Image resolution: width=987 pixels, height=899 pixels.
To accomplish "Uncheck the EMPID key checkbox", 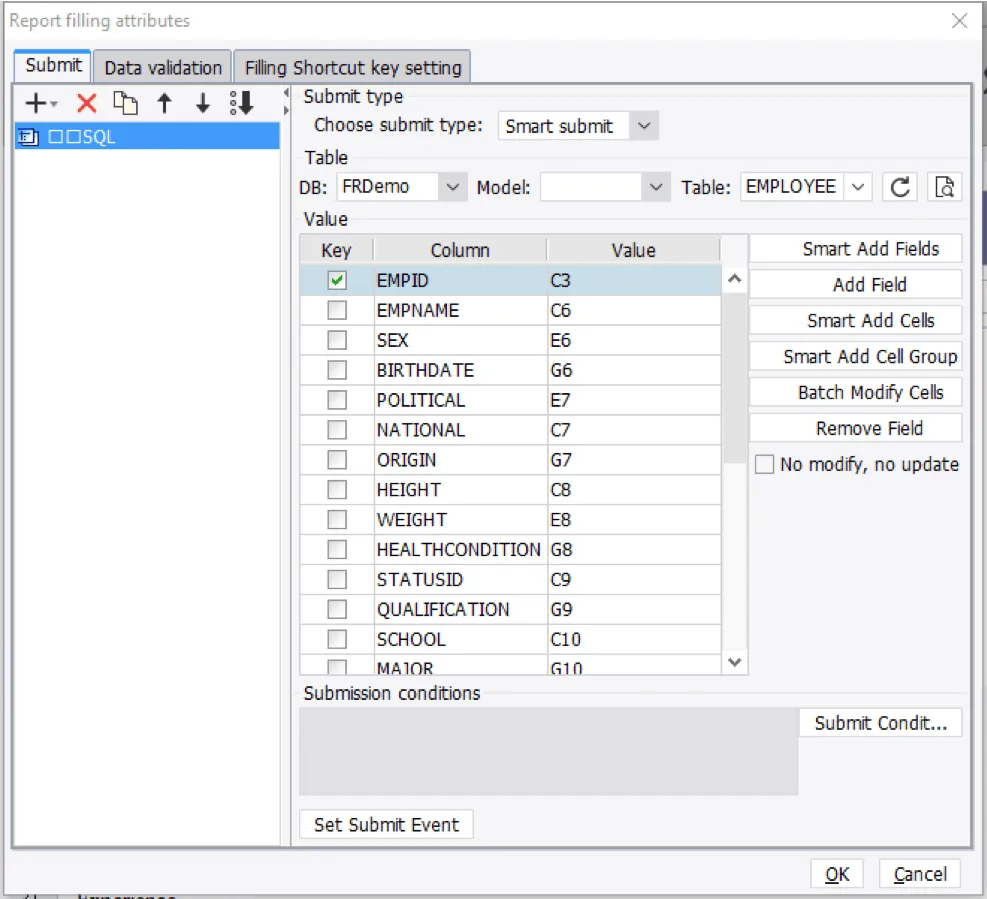I will (337, 281).
